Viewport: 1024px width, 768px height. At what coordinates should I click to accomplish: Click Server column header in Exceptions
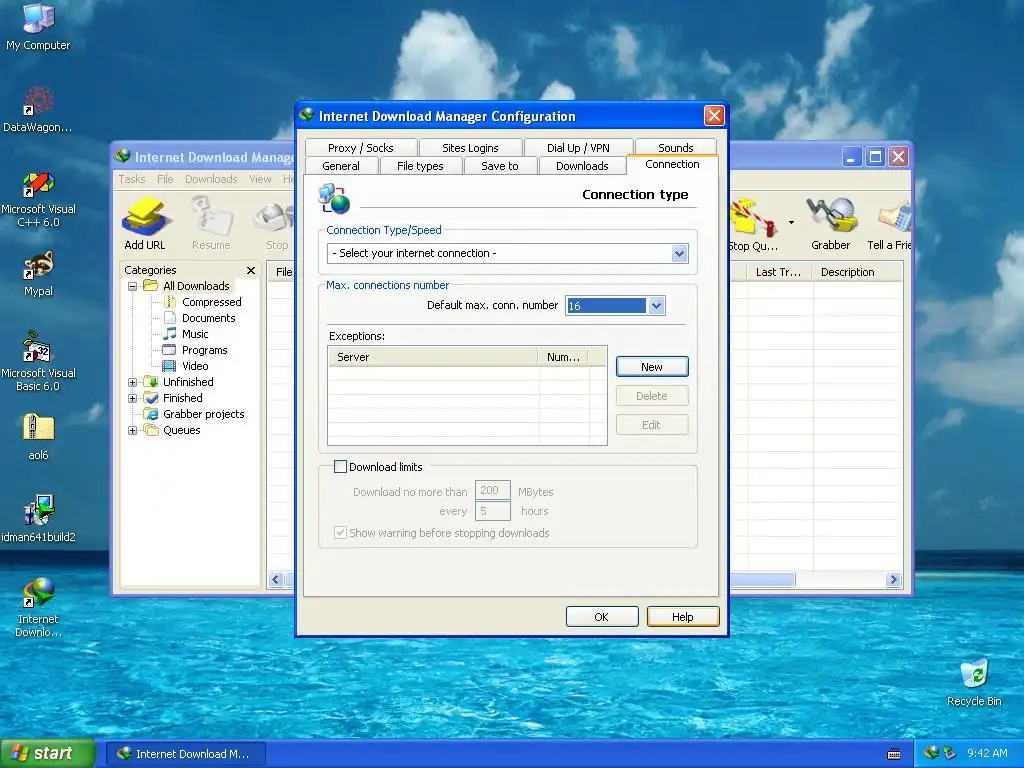[x=434, y=357]
